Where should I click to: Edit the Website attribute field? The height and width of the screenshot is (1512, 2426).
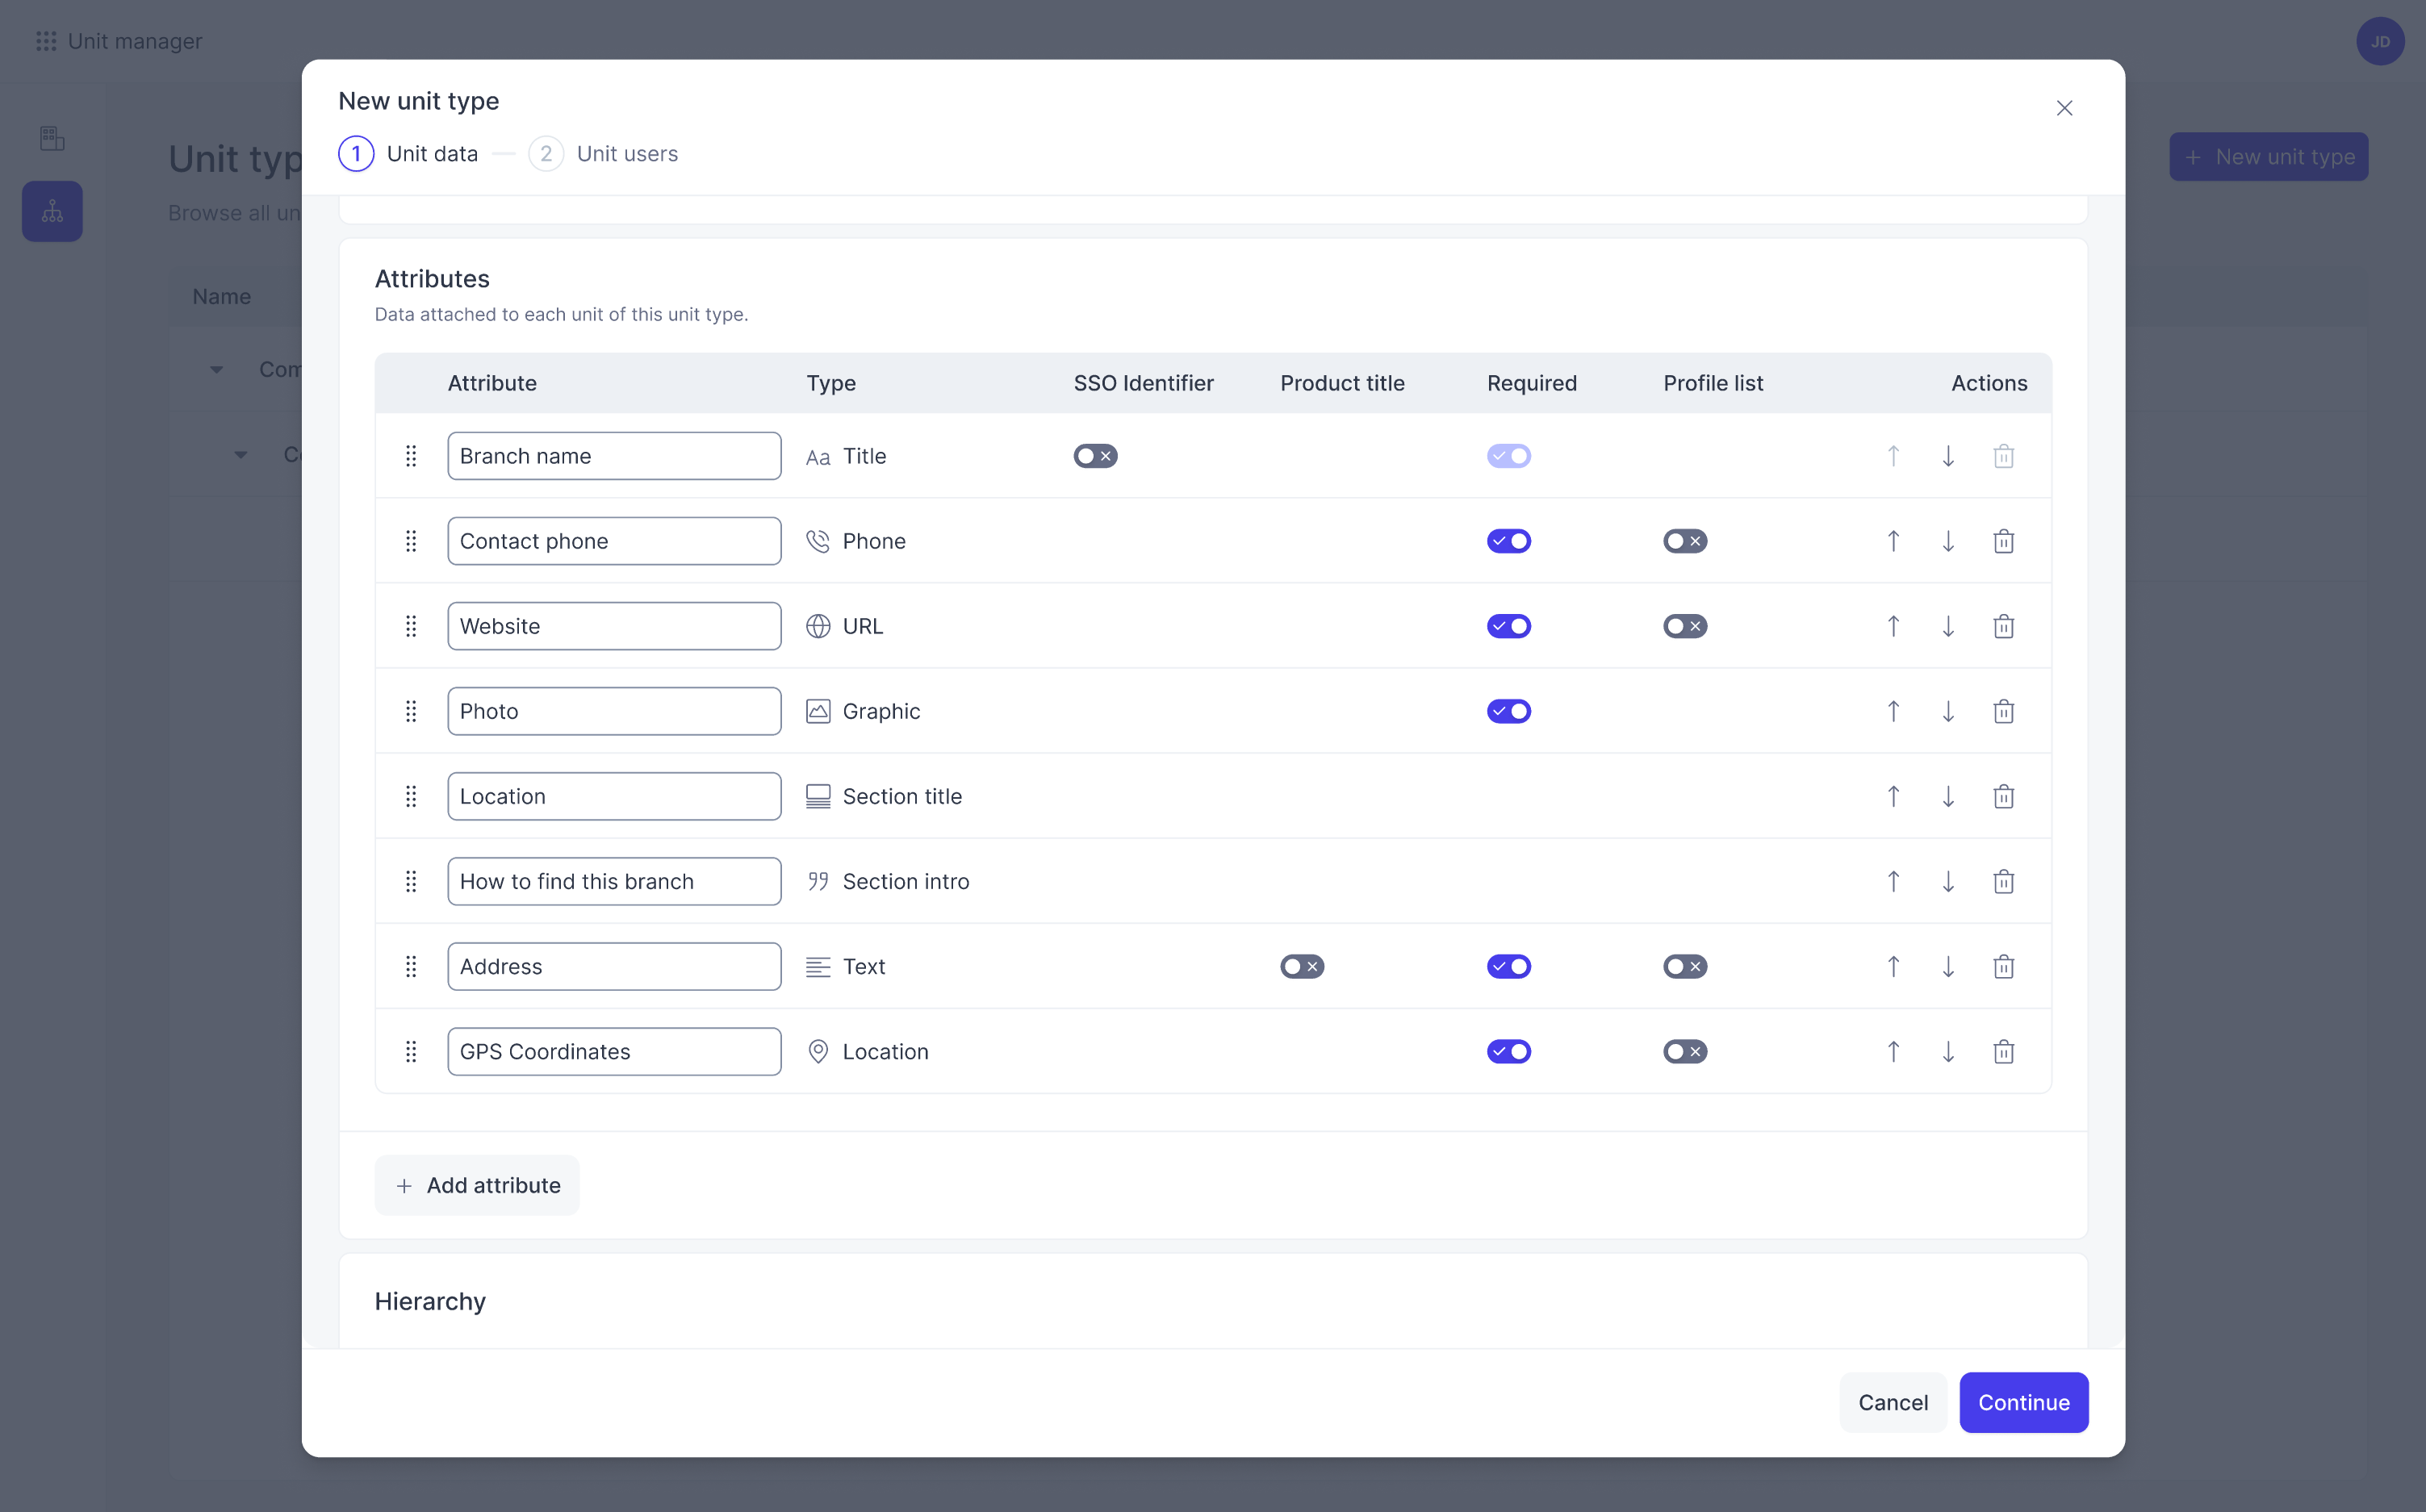pos(614,626)
